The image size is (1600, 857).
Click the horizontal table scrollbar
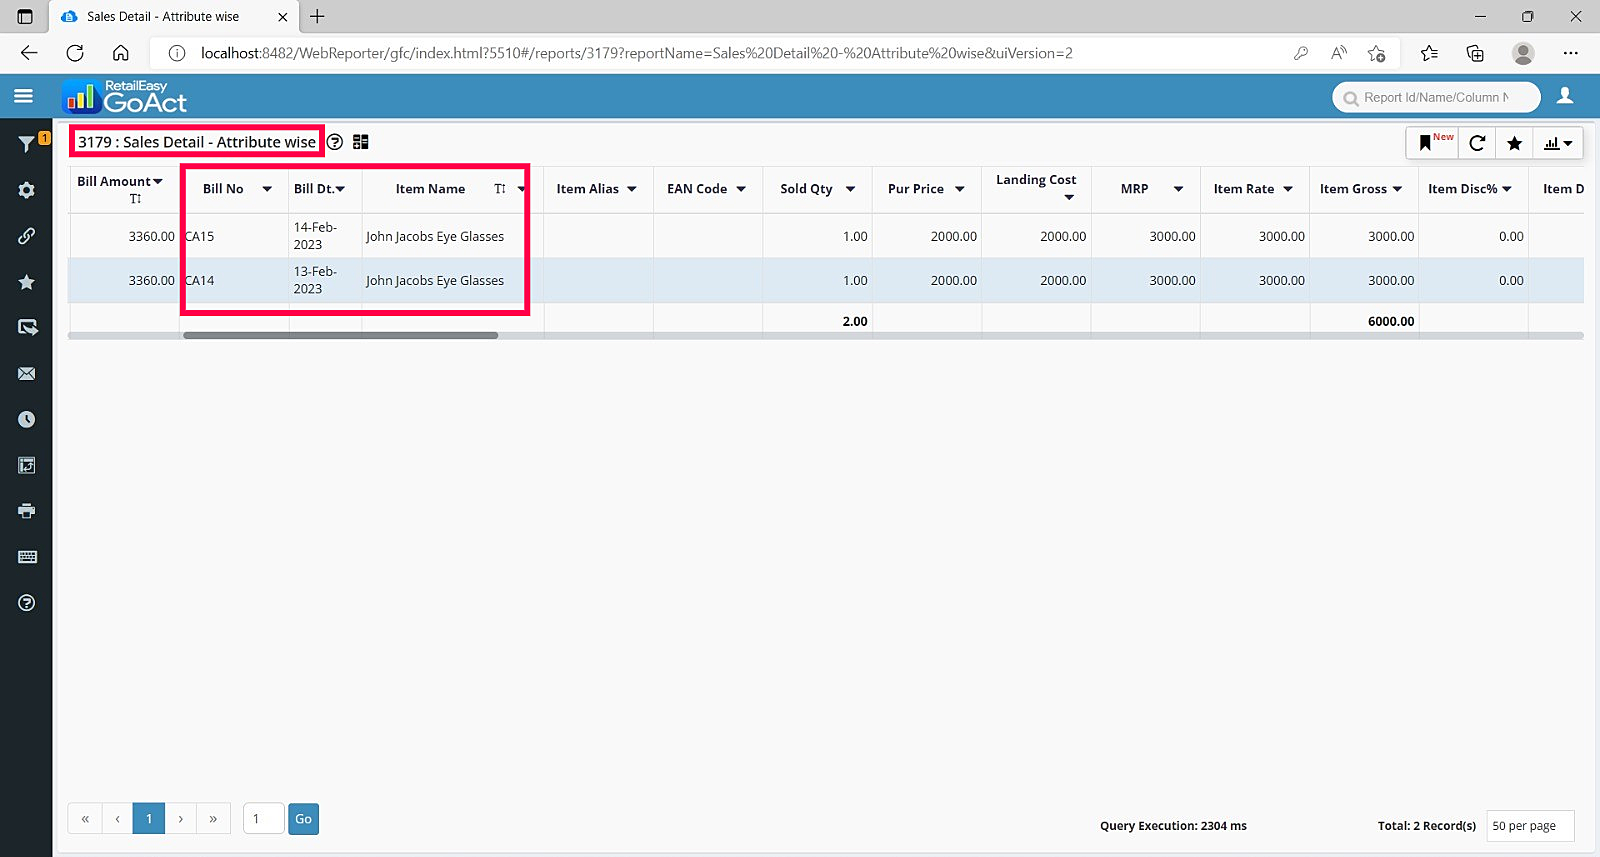tap(340, 336)
